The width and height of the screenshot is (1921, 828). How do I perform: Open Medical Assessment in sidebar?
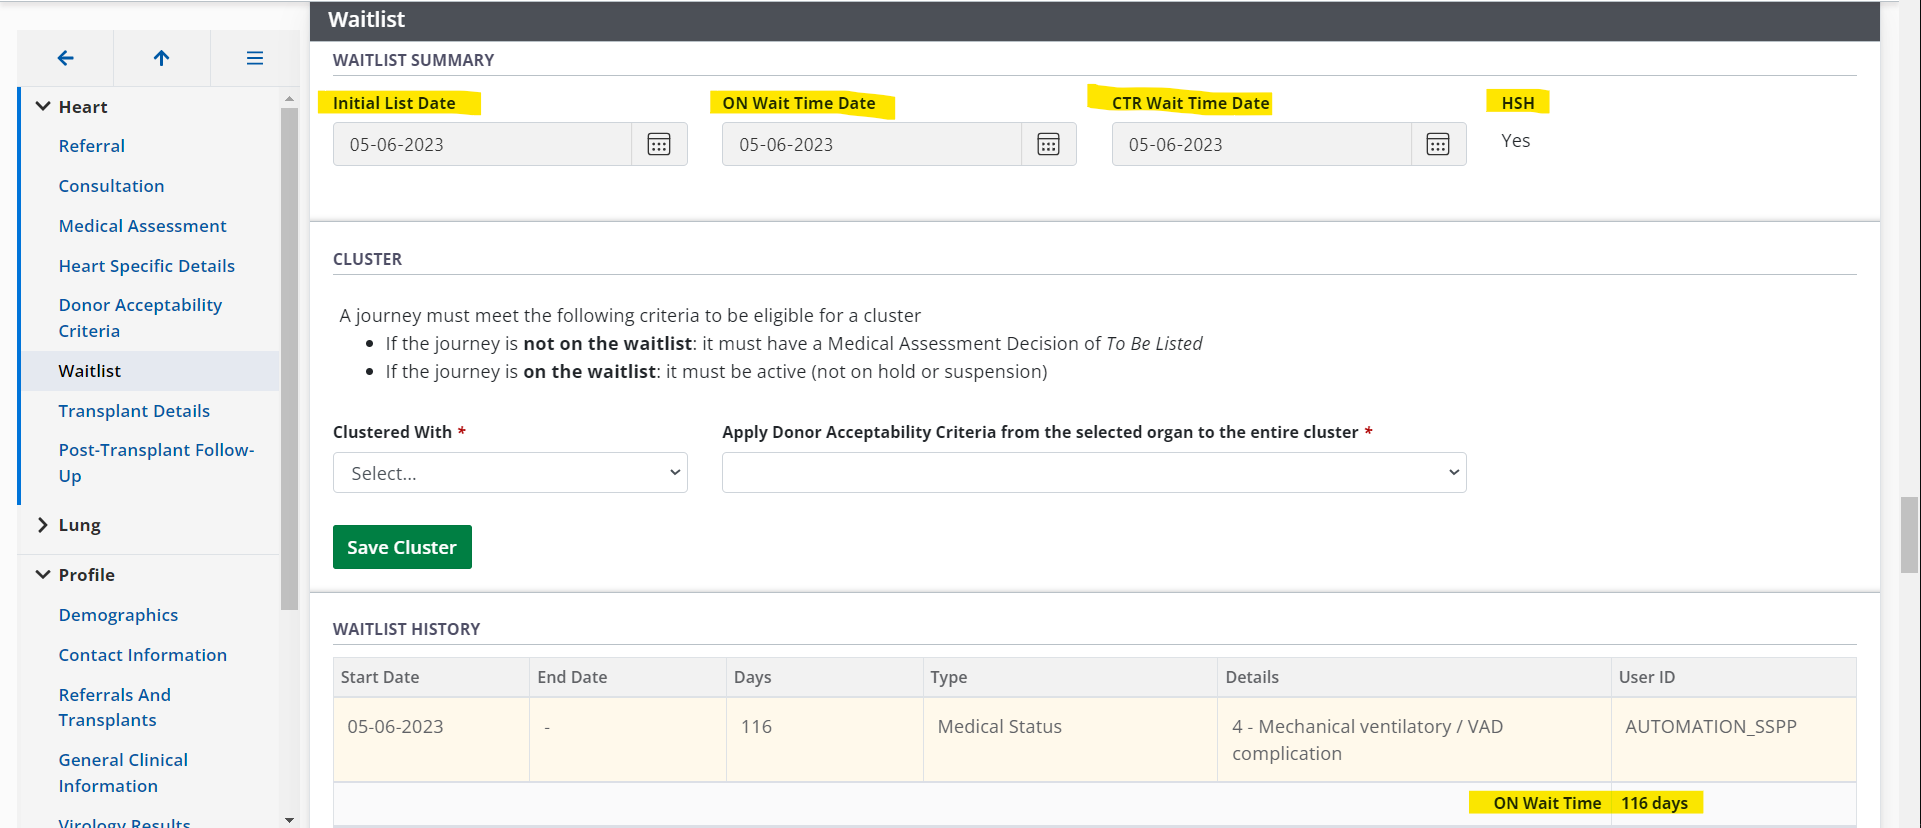coord(142,226)
